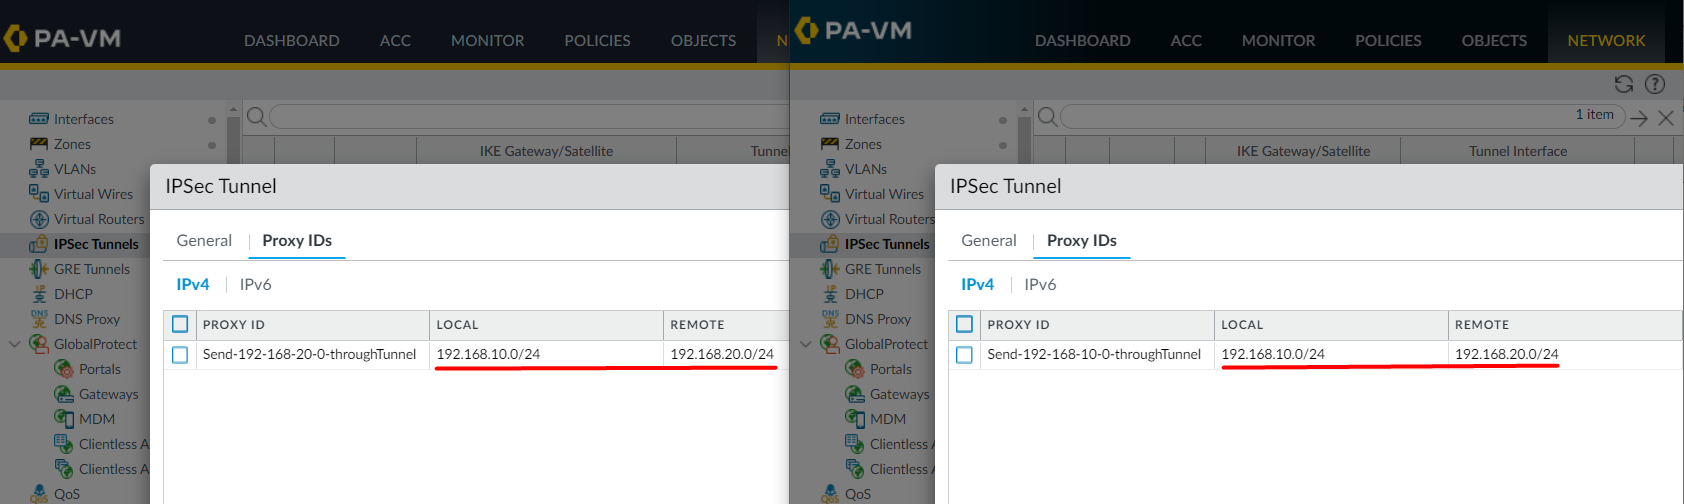Open POLICIES tab in right window
The width and height of the screenshot is (1684, 504).
point(1388,41)
